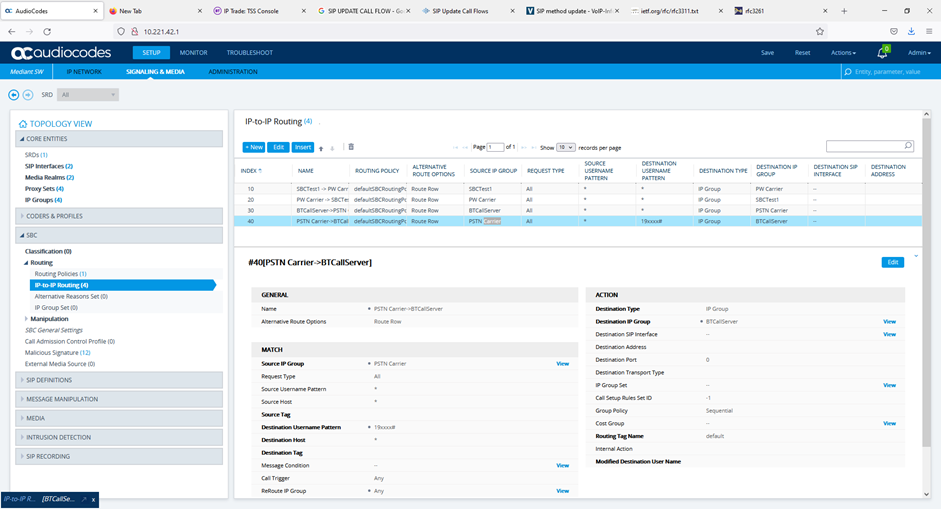Expand the SIP Definitions section

[x=119, y=380]
